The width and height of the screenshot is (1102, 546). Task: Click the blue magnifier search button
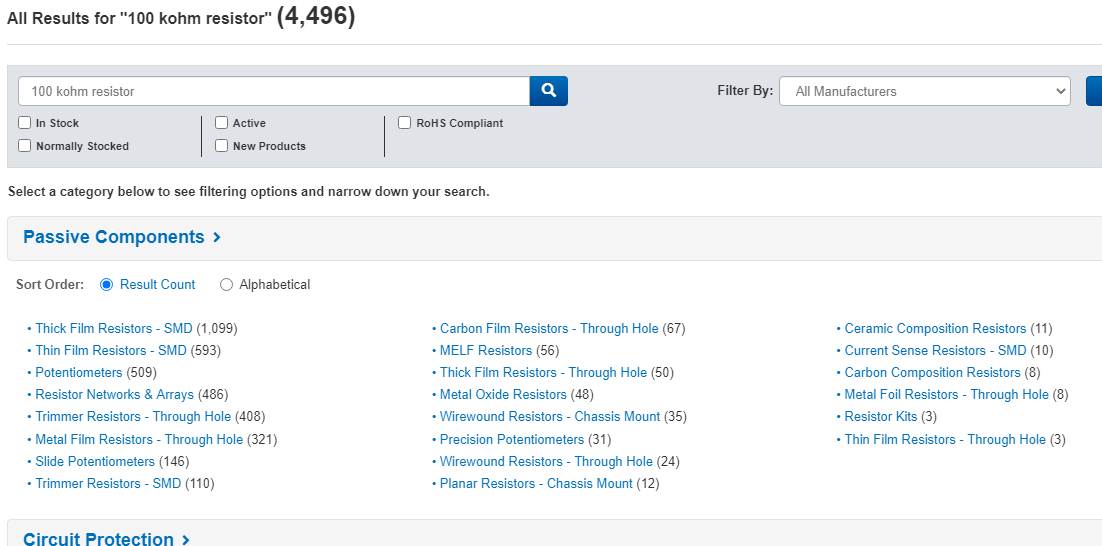[x=548, y=91]
